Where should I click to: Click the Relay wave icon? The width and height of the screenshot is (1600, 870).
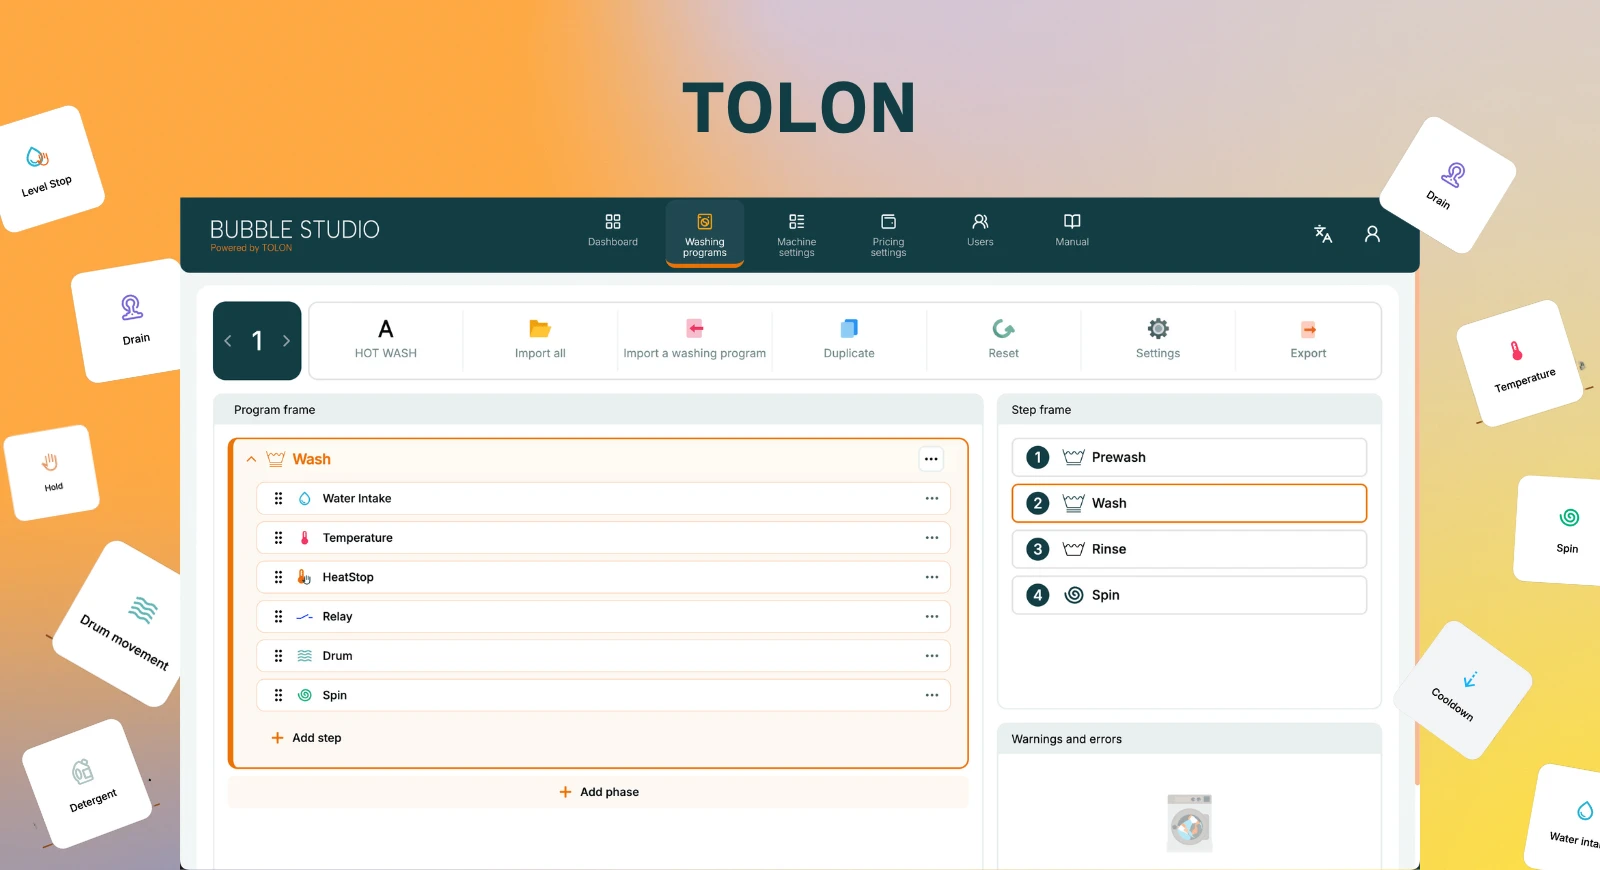305,617
